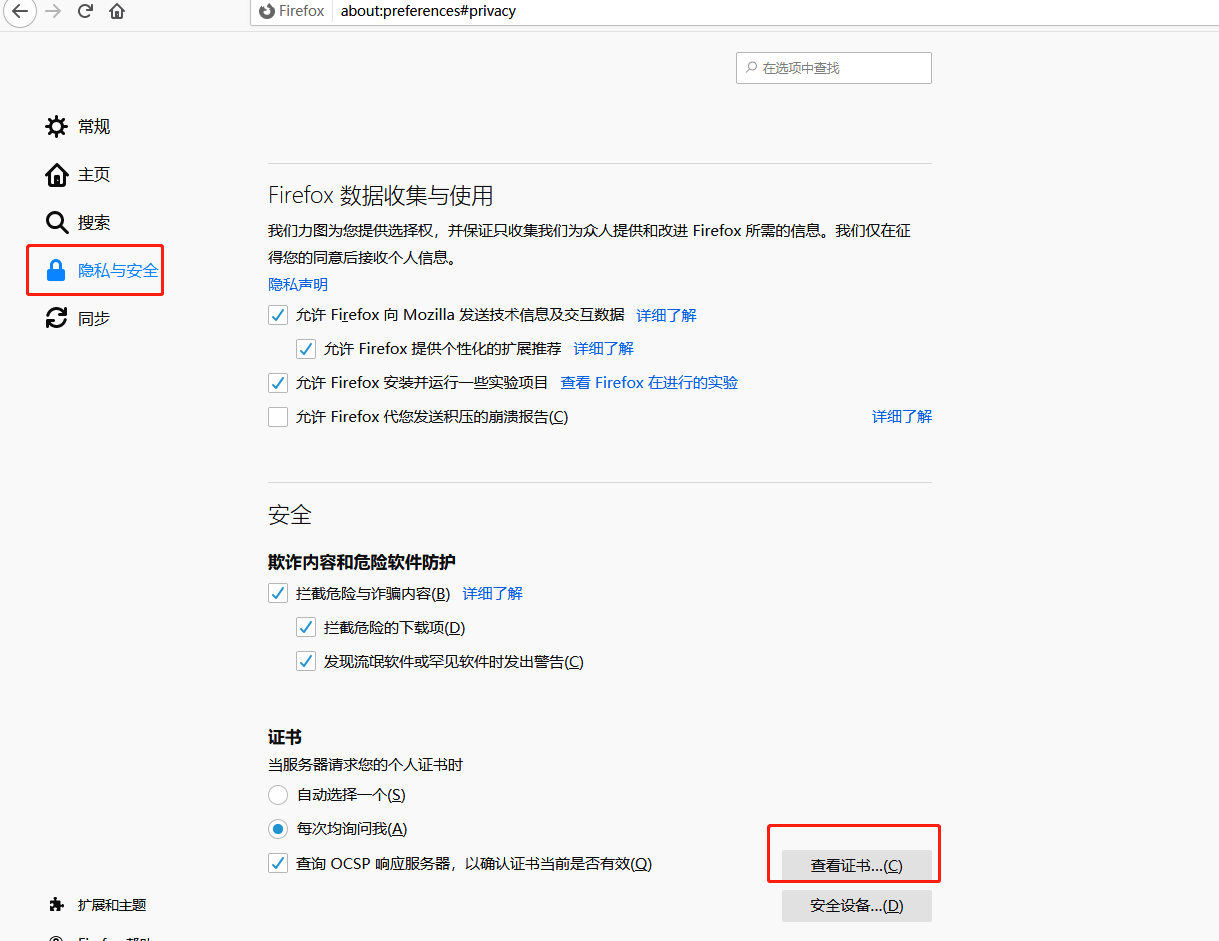Open 详细了解 link after 个性化的扩展推荐
Screen dimensions: 1219x941
pyautogui.click(x=604, y=349)
